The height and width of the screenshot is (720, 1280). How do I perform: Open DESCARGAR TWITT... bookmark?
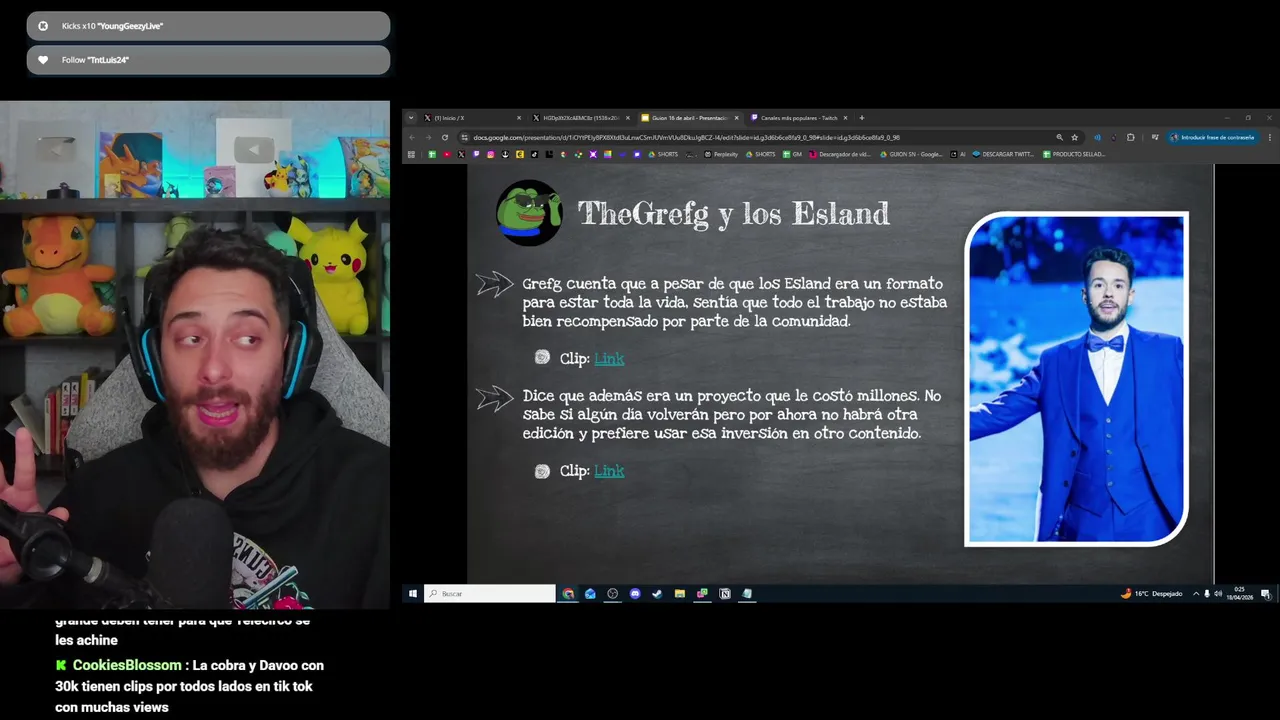[1003, 154]
